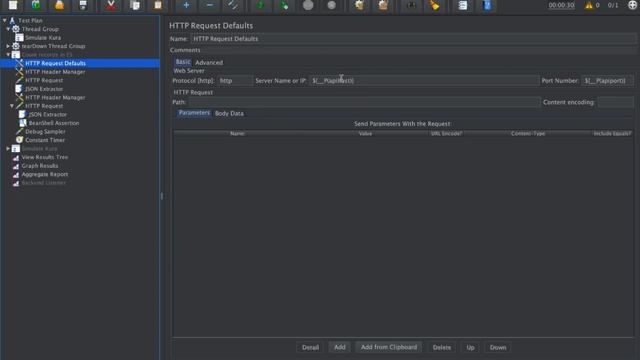The width and height of the screenshot is (640, 360).
Task: Click the Search binoculars icon
Action: point(411,5)
